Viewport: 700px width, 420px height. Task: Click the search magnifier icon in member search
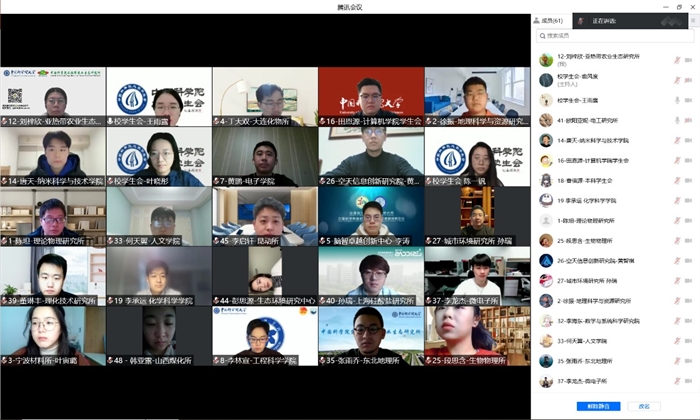click(542, 36)
